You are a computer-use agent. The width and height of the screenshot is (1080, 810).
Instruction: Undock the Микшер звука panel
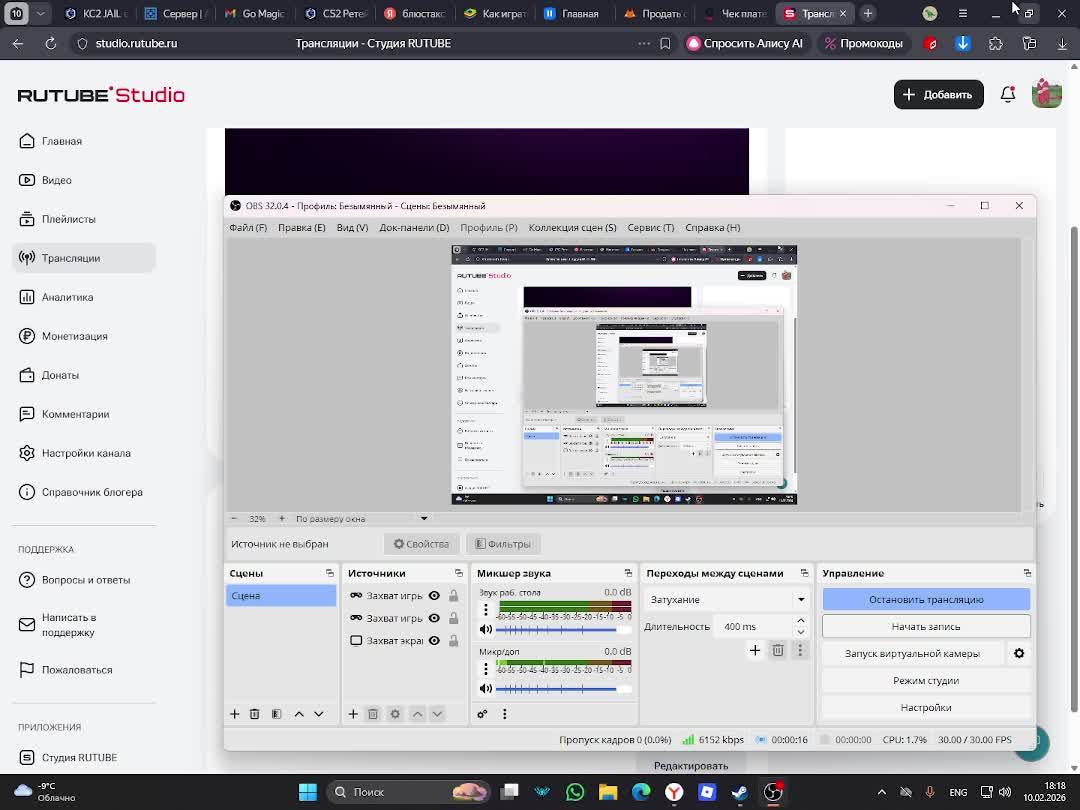628,573
